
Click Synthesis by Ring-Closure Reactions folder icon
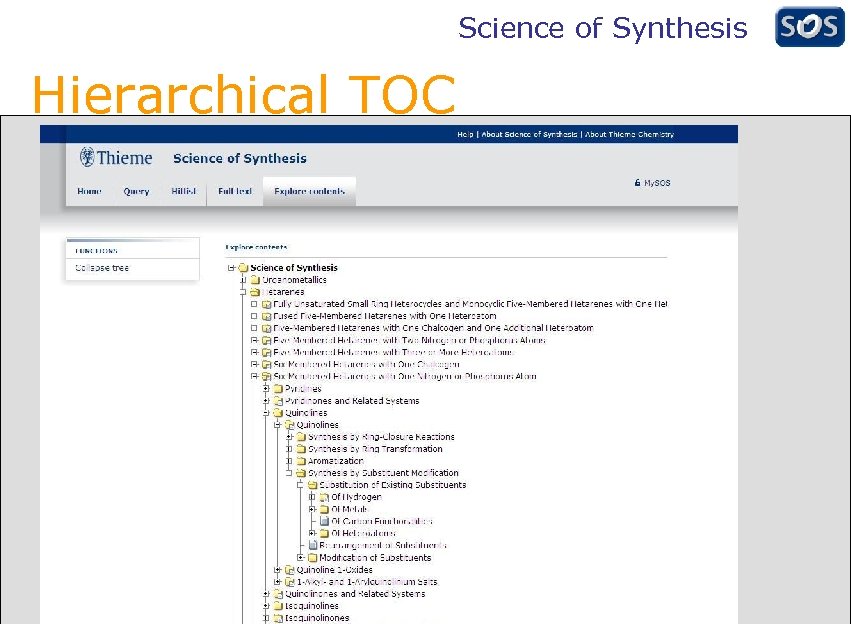click(x=301, y=437)
